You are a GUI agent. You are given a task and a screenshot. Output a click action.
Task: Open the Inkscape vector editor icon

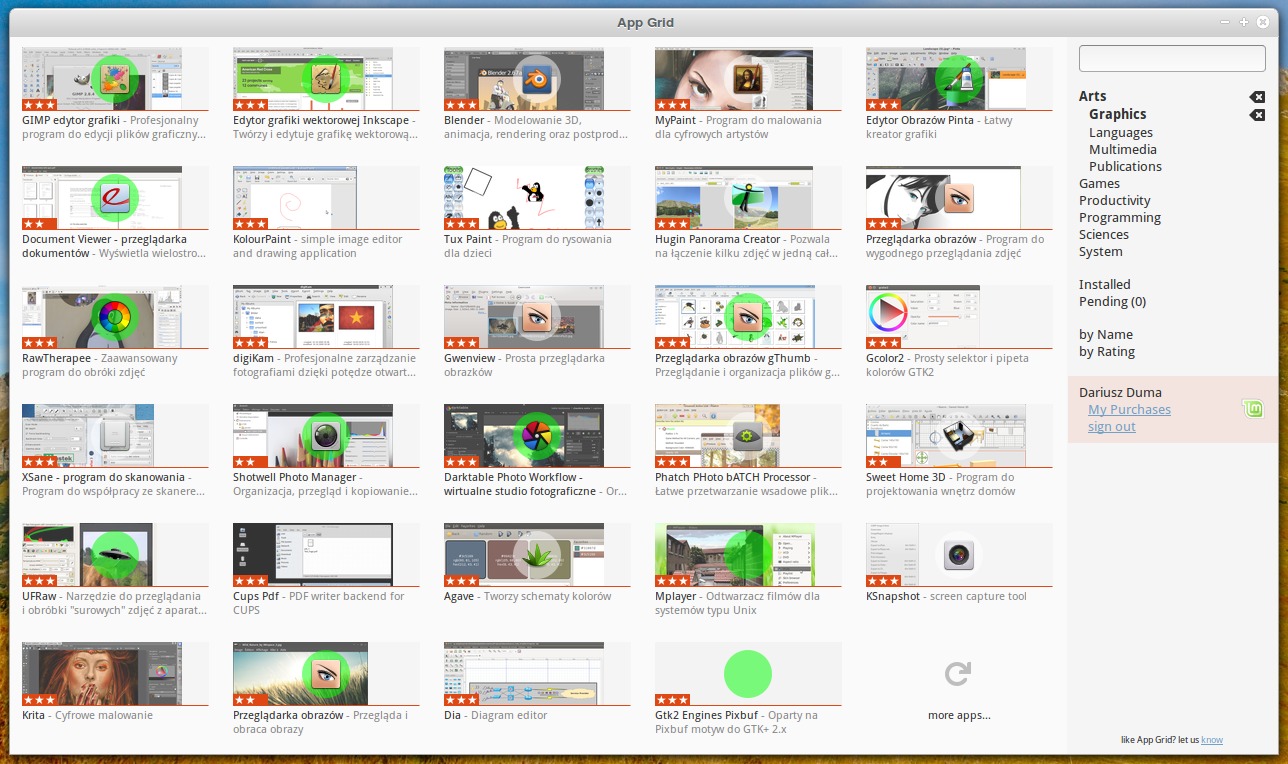coord(325,78)
